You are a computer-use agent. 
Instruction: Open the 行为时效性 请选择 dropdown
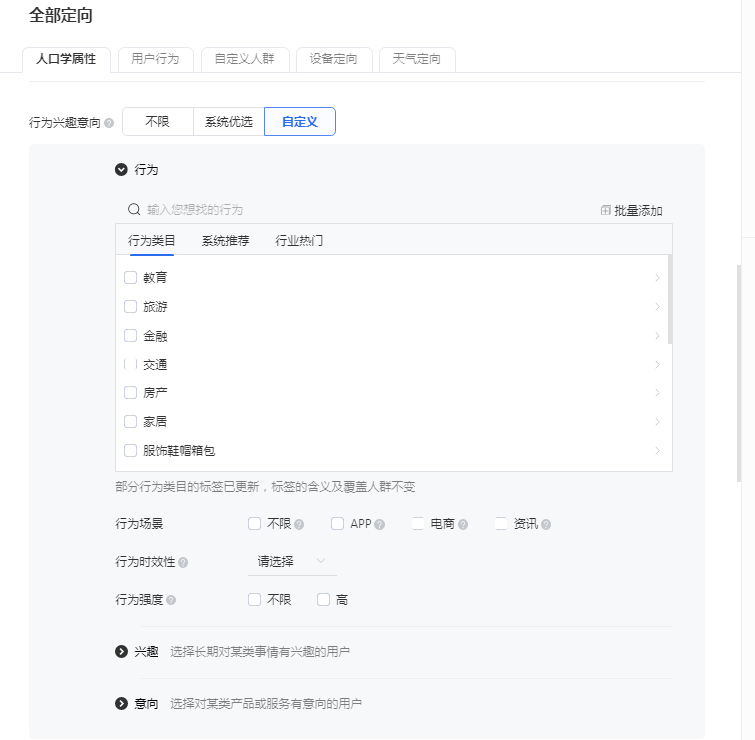coord(291,562)
